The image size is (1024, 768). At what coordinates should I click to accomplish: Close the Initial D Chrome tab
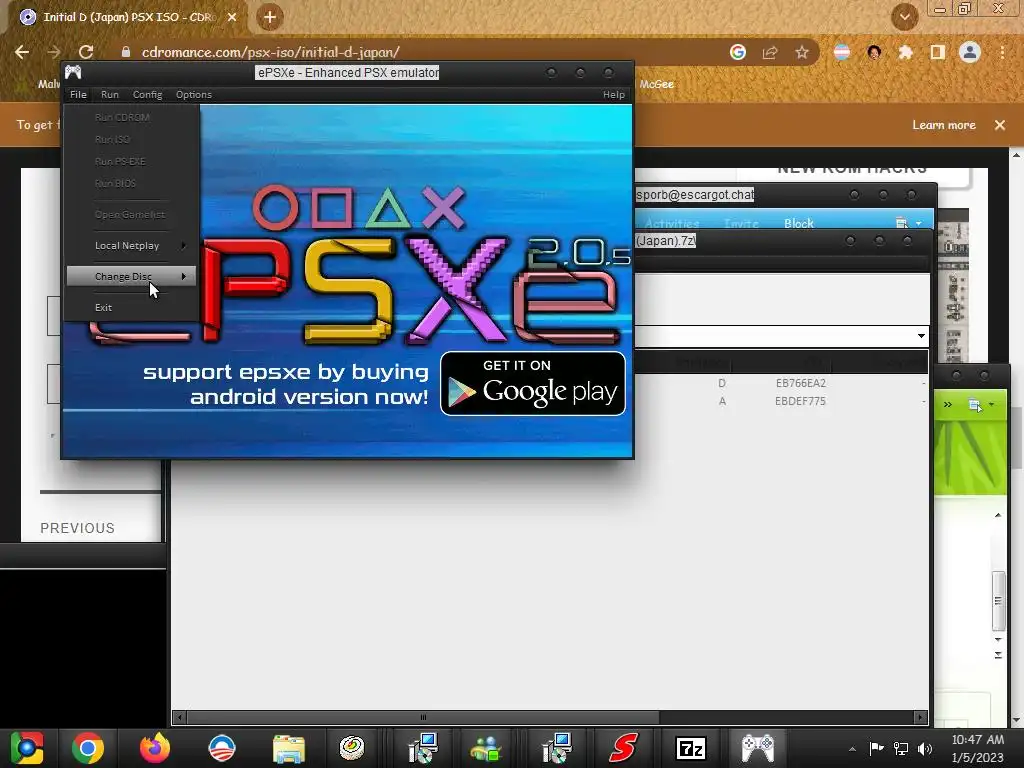coord(232,17)
